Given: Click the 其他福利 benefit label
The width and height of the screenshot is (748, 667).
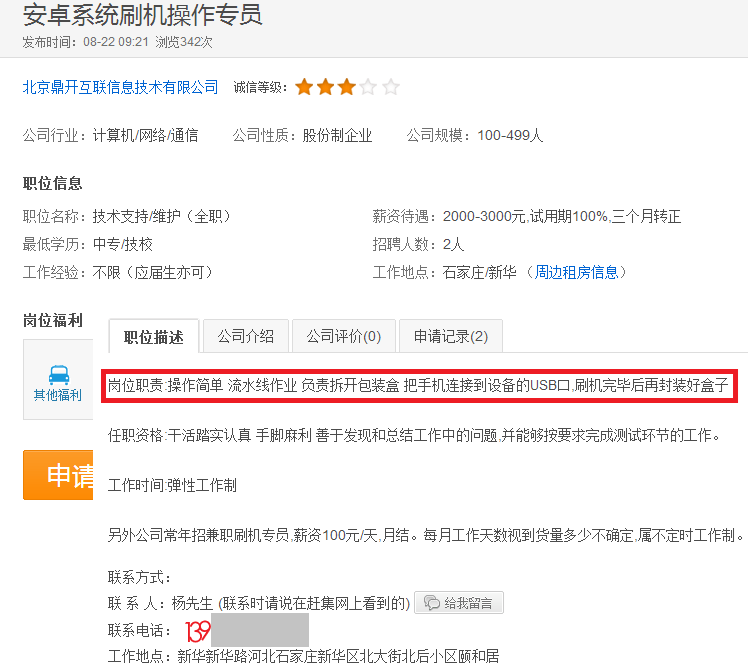Looking at the screenshot, I should coord(58,395).
